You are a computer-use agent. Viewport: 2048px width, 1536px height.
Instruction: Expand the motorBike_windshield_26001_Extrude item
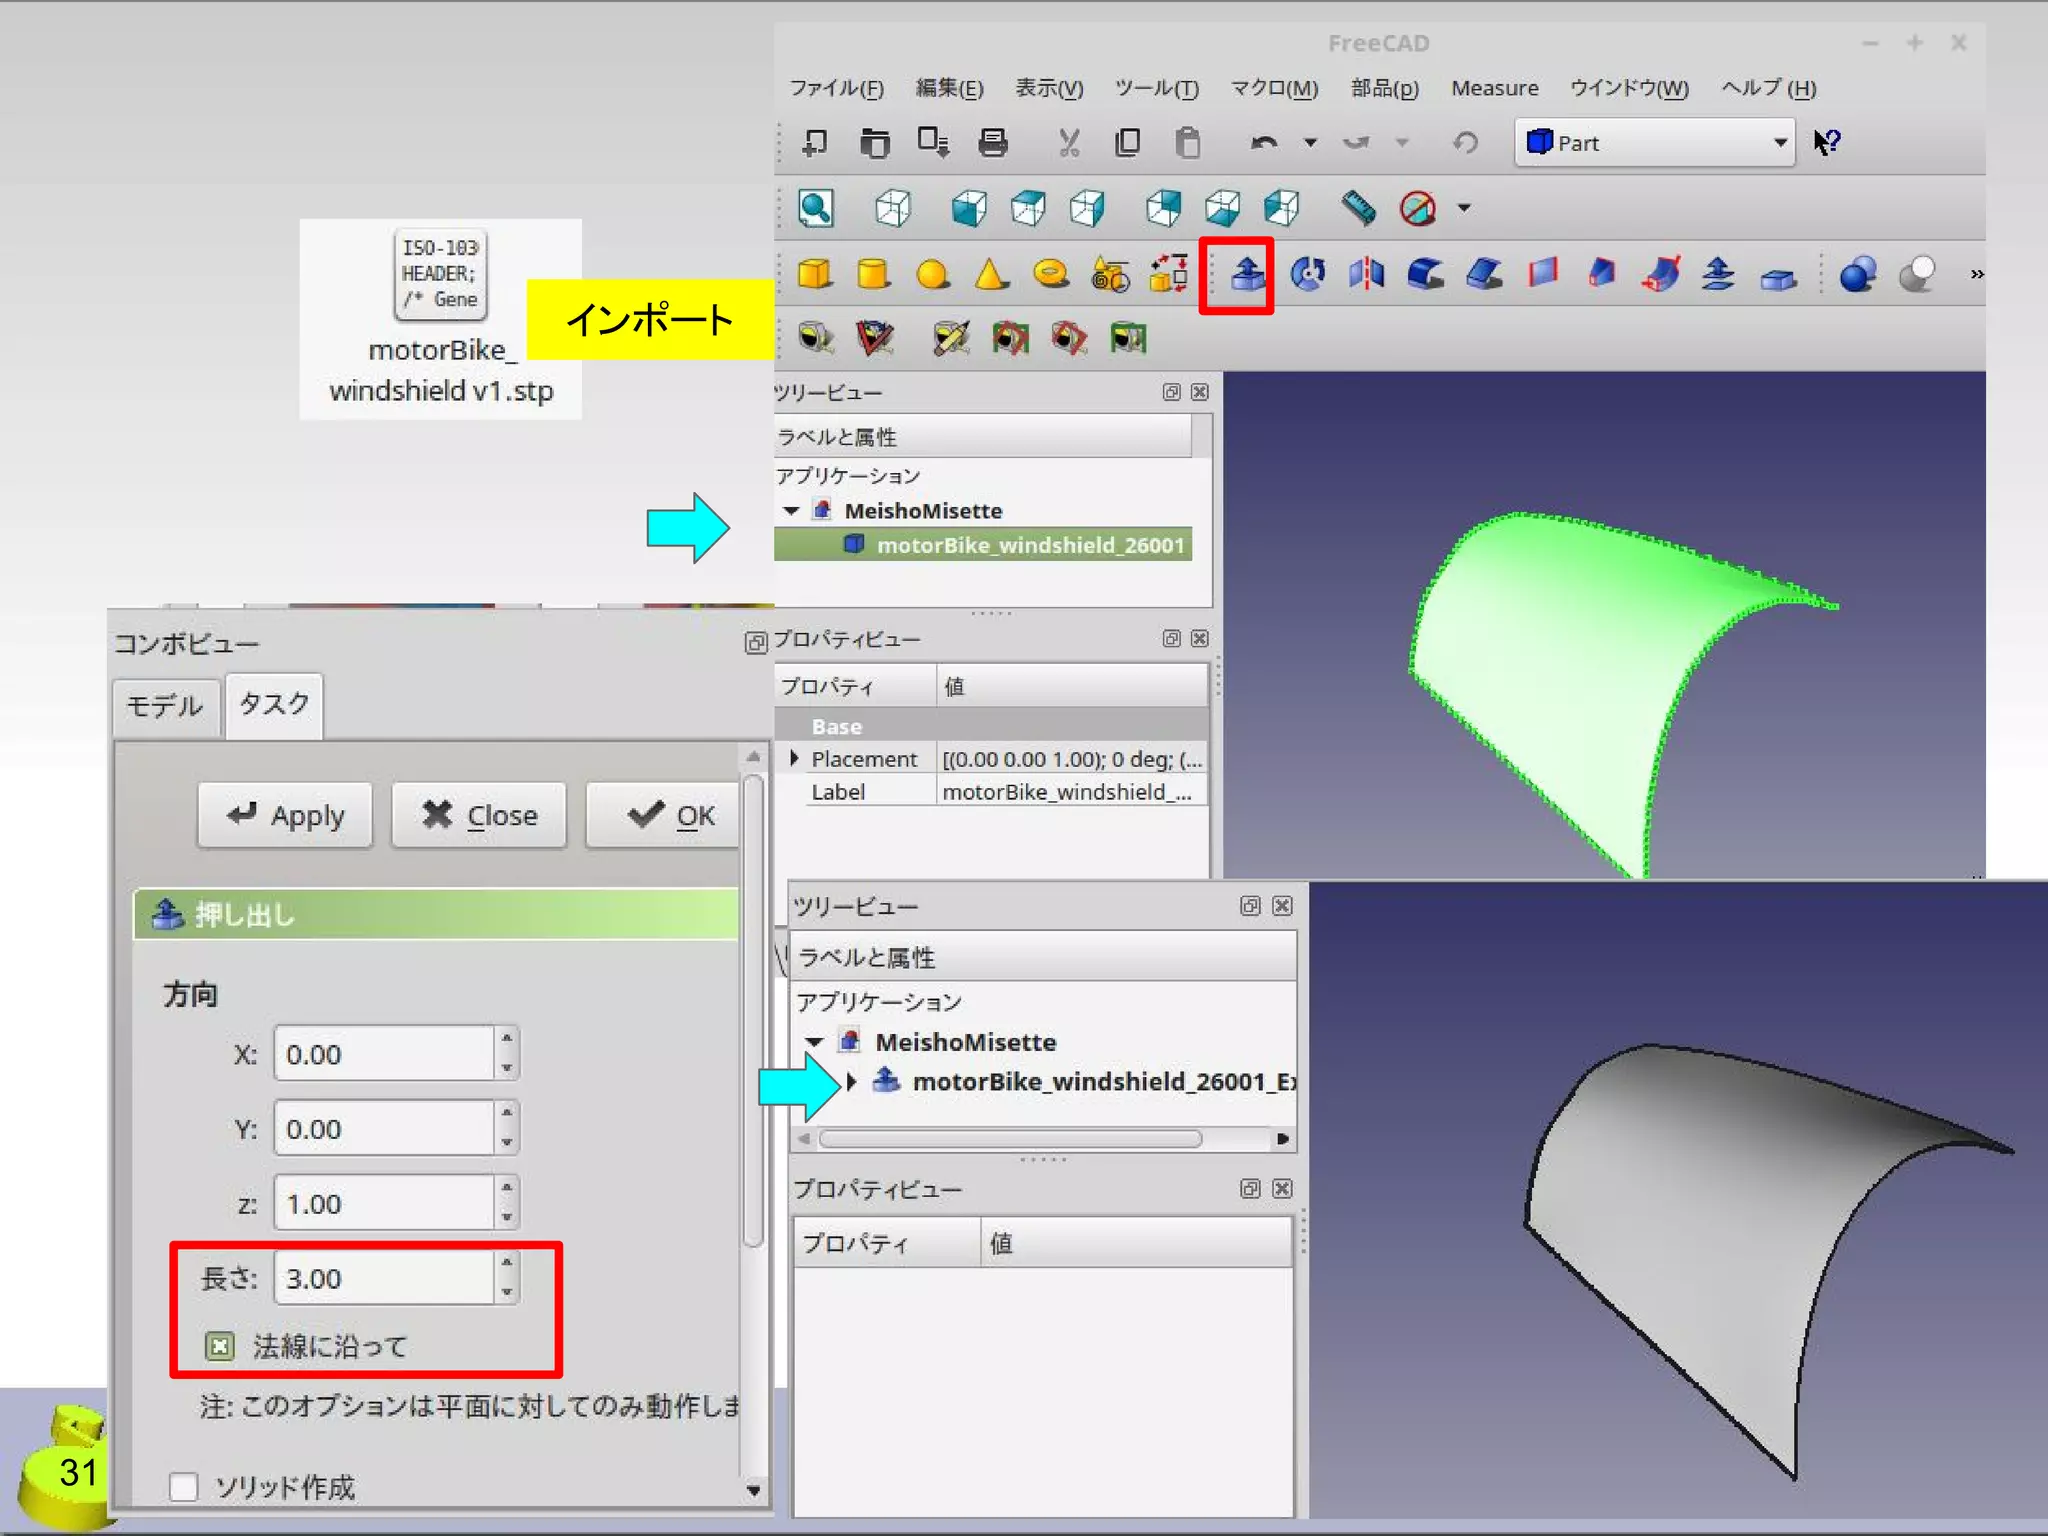click(x=851, y=1082)
